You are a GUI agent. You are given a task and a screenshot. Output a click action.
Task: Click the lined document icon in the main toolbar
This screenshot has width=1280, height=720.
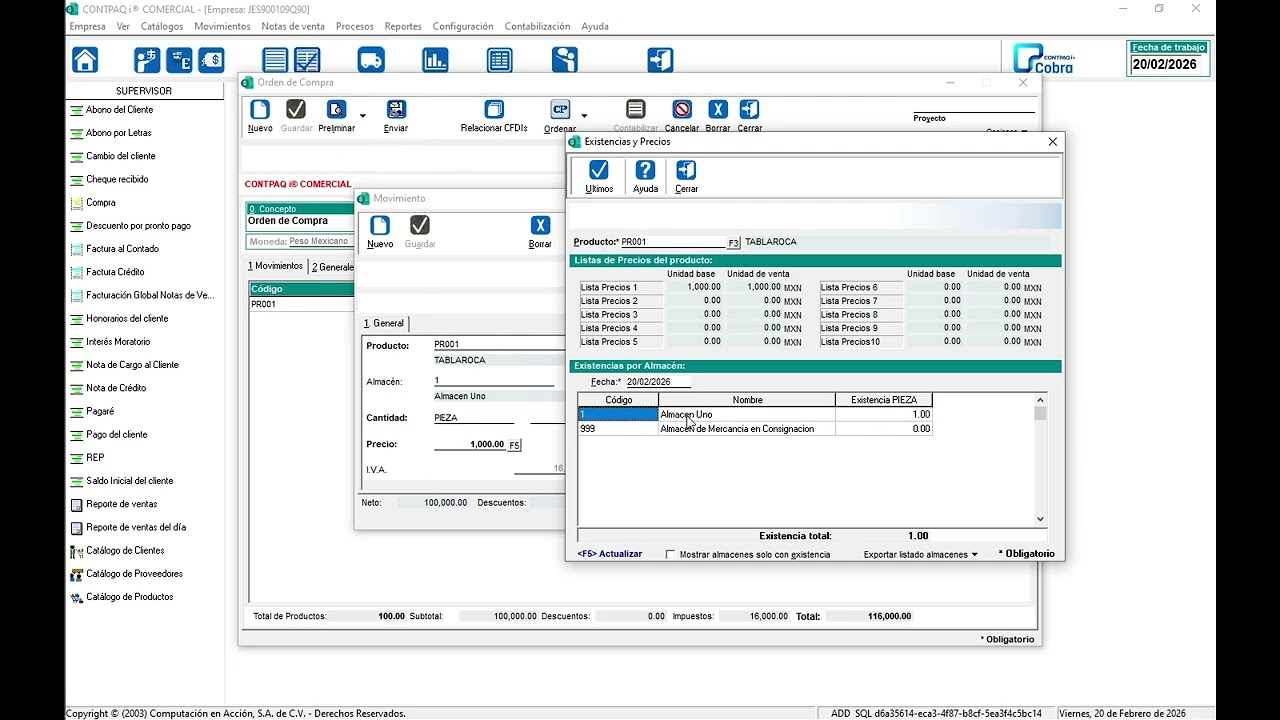[x=275, y=60]
